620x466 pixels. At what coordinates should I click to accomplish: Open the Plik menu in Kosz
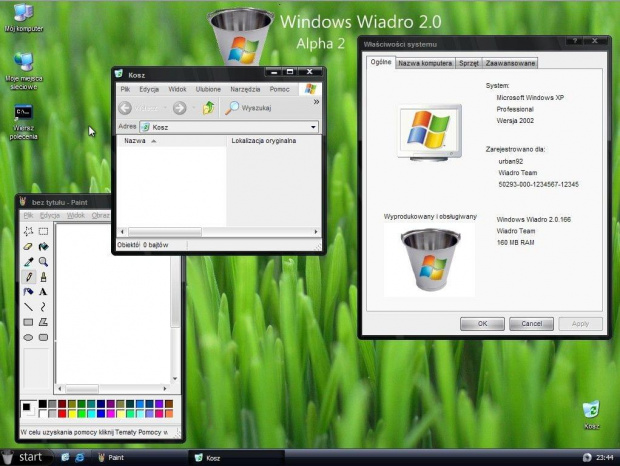[125, 89]
